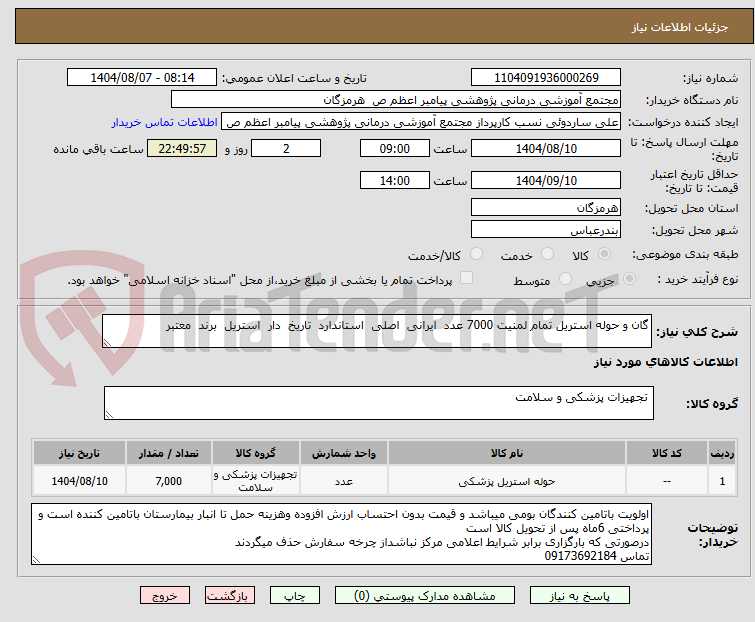Image resolution: width=755 pixels, height=622 pixels.
Task: Click the تعداد / مقدار column header
Action: click(169, 453)
